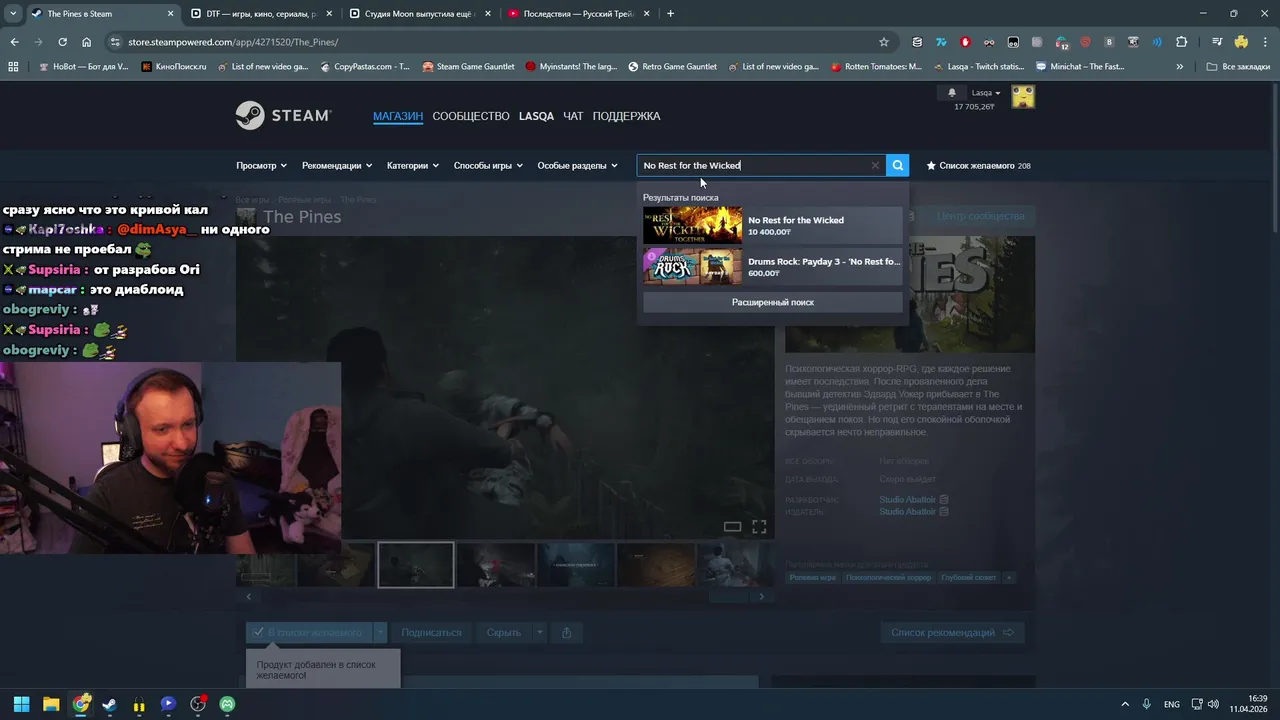Clear the Steam search field with the X
Screen dimensions: 1280x720
click(x=875, y=166)
